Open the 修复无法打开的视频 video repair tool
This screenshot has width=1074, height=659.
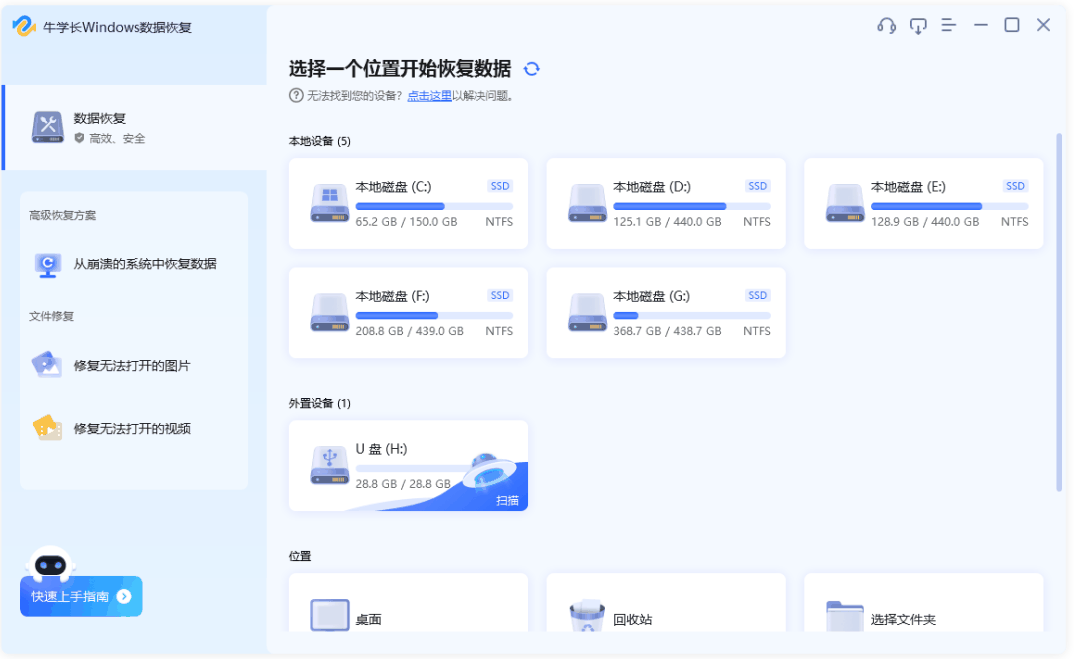pyautogui.click(x=133, y=428)
